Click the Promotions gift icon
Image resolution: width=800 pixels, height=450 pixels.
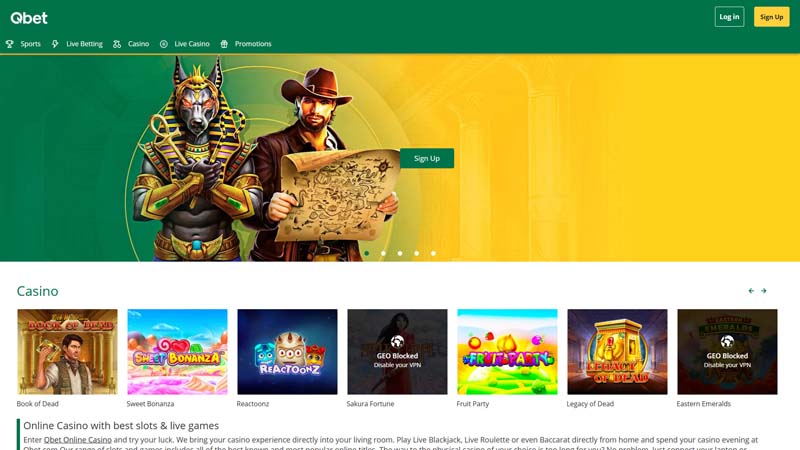(x=224, y=44)
